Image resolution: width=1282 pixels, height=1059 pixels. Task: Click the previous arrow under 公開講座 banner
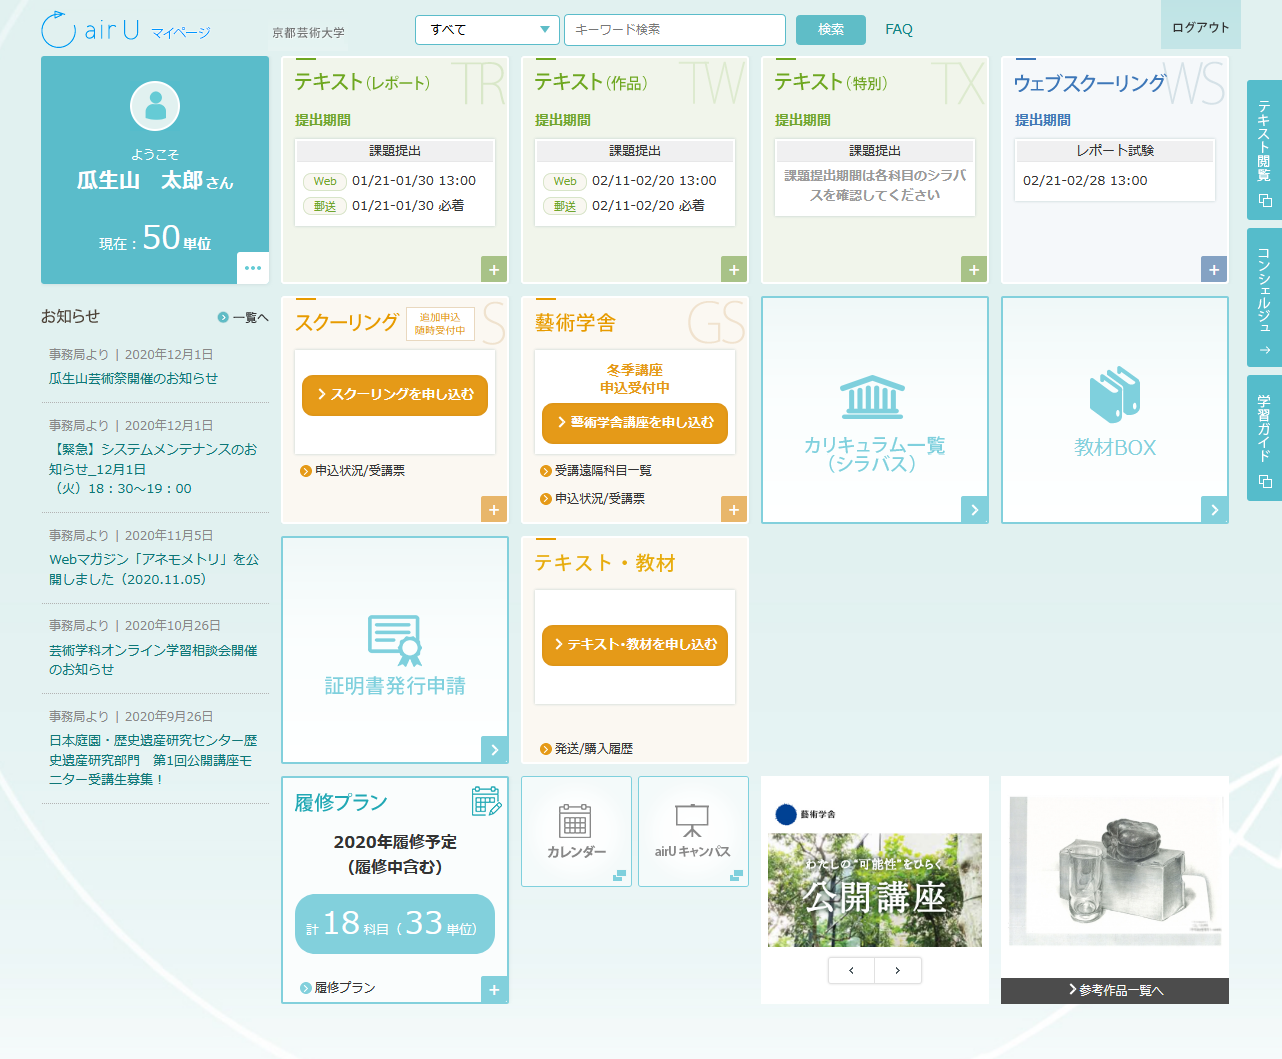tap(851, 970)
